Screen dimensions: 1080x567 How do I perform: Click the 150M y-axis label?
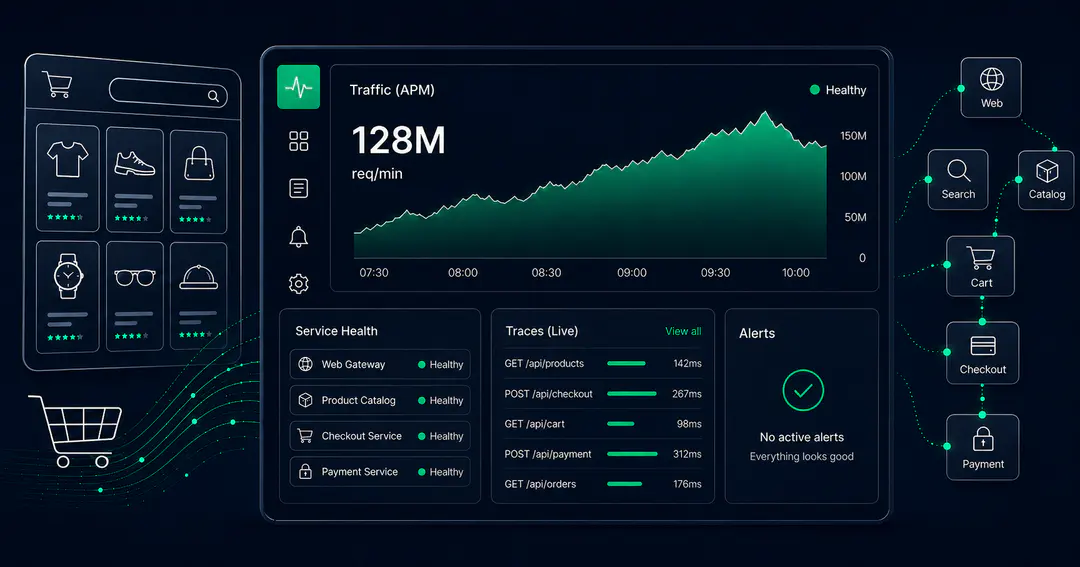point(853,136)
